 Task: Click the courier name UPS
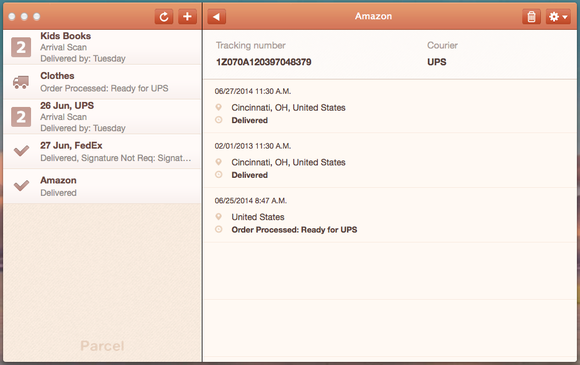coord(436,62)
